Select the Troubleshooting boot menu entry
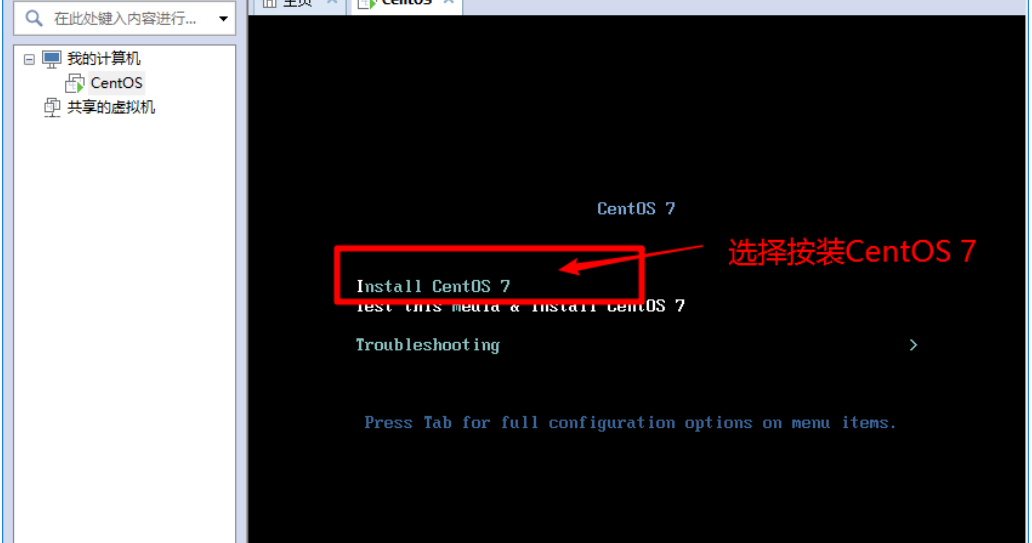1032x543 pixels. coord(428,345)
